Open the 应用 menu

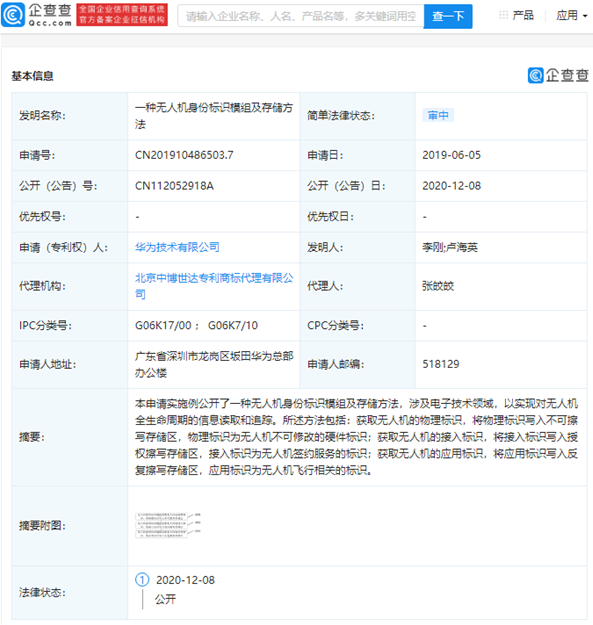[567, 16]
